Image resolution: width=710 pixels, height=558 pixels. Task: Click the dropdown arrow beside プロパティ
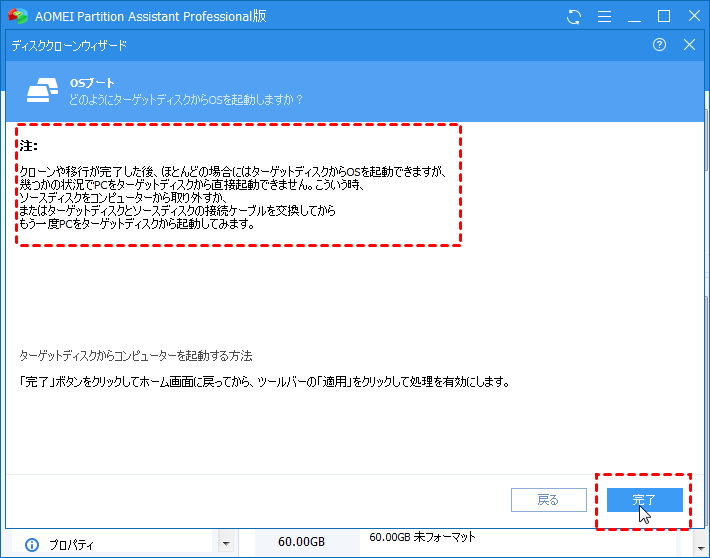click(226, 543)
